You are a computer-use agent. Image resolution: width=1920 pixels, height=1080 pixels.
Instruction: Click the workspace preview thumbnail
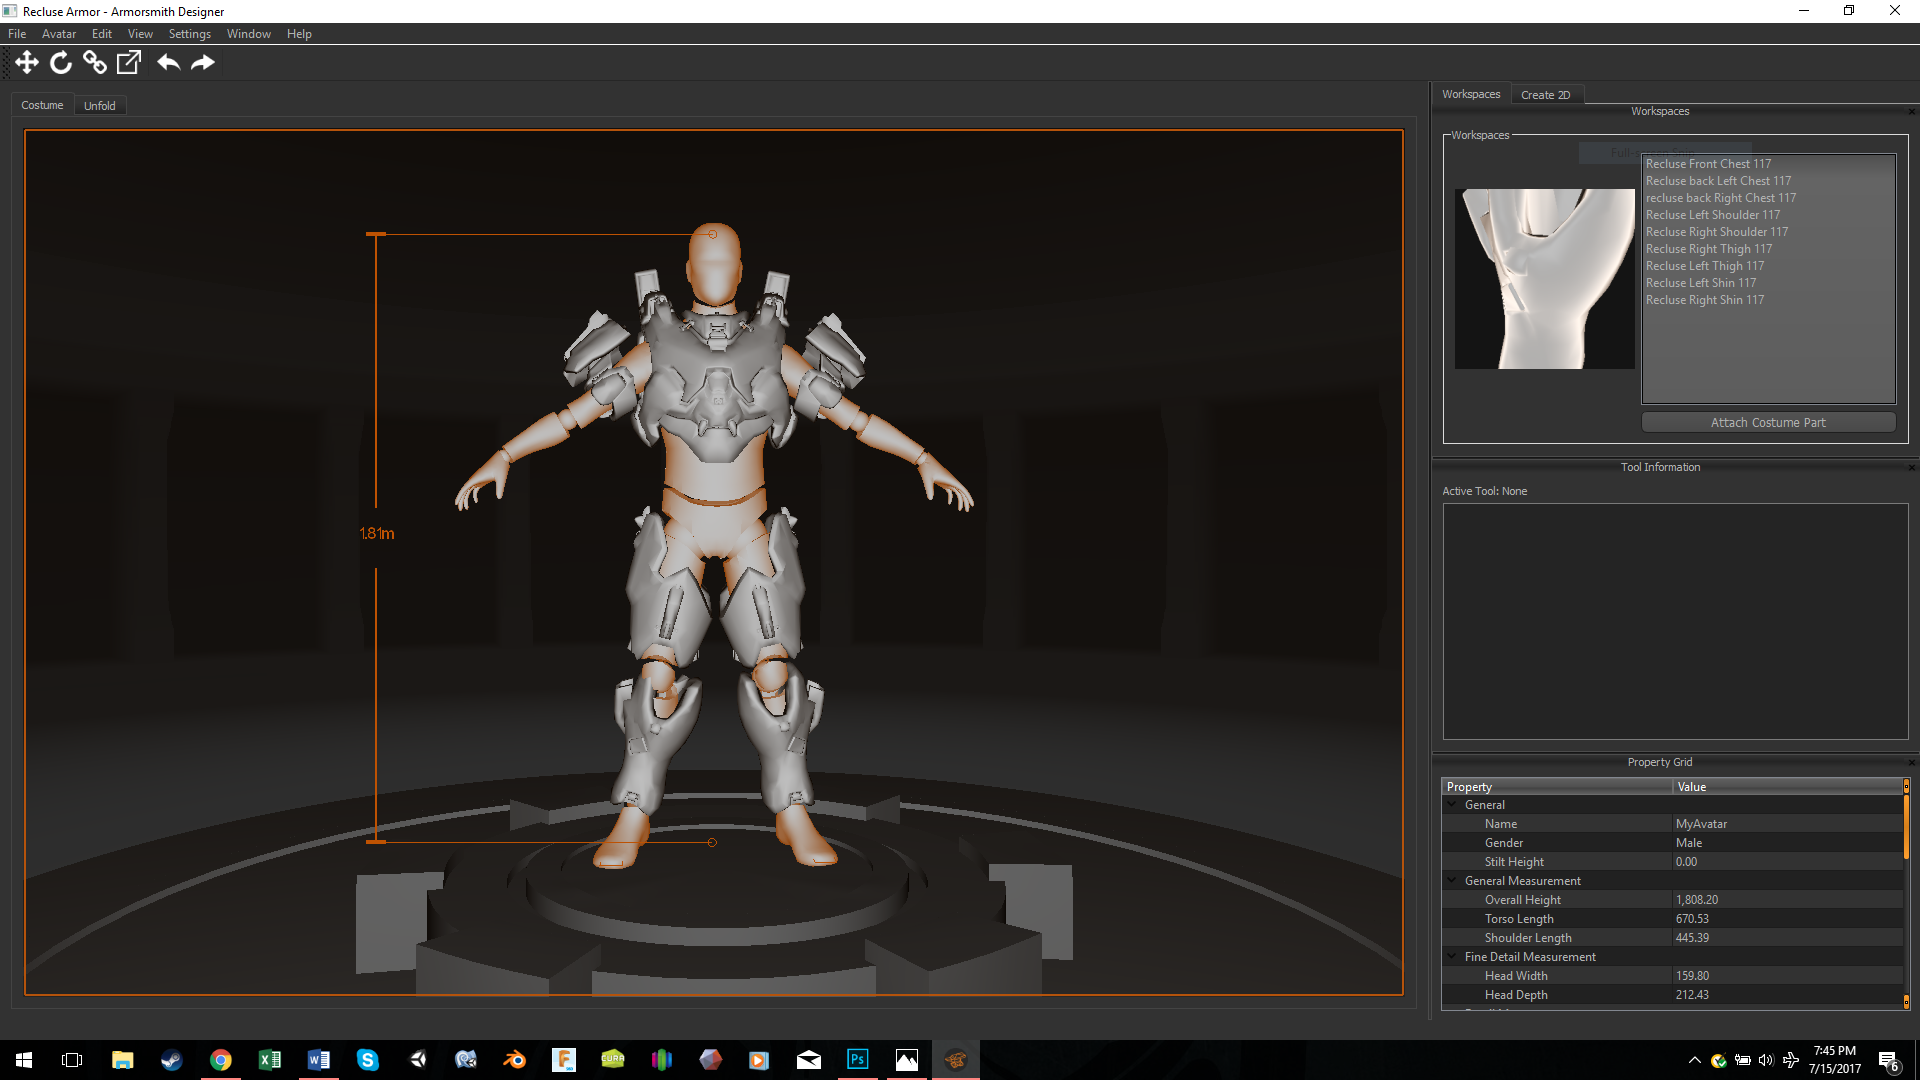(x=1544, y=279)
